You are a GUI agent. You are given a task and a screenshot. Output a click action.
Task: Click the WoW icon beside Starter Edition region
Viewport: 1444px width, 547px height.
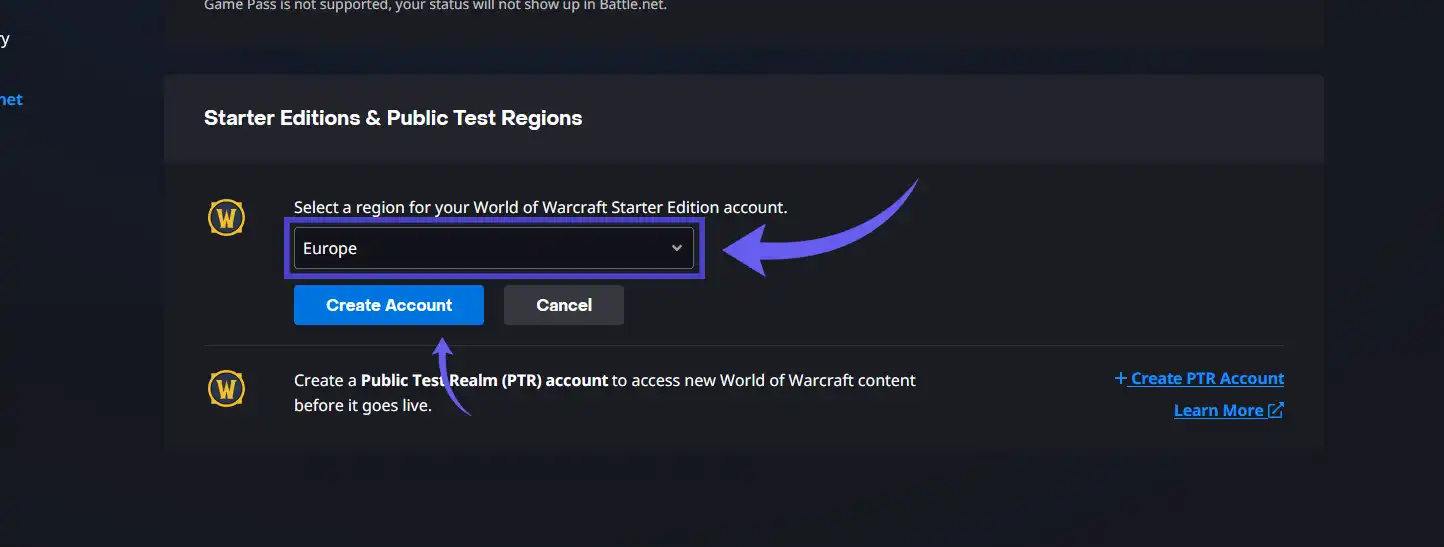coord(226,217)
